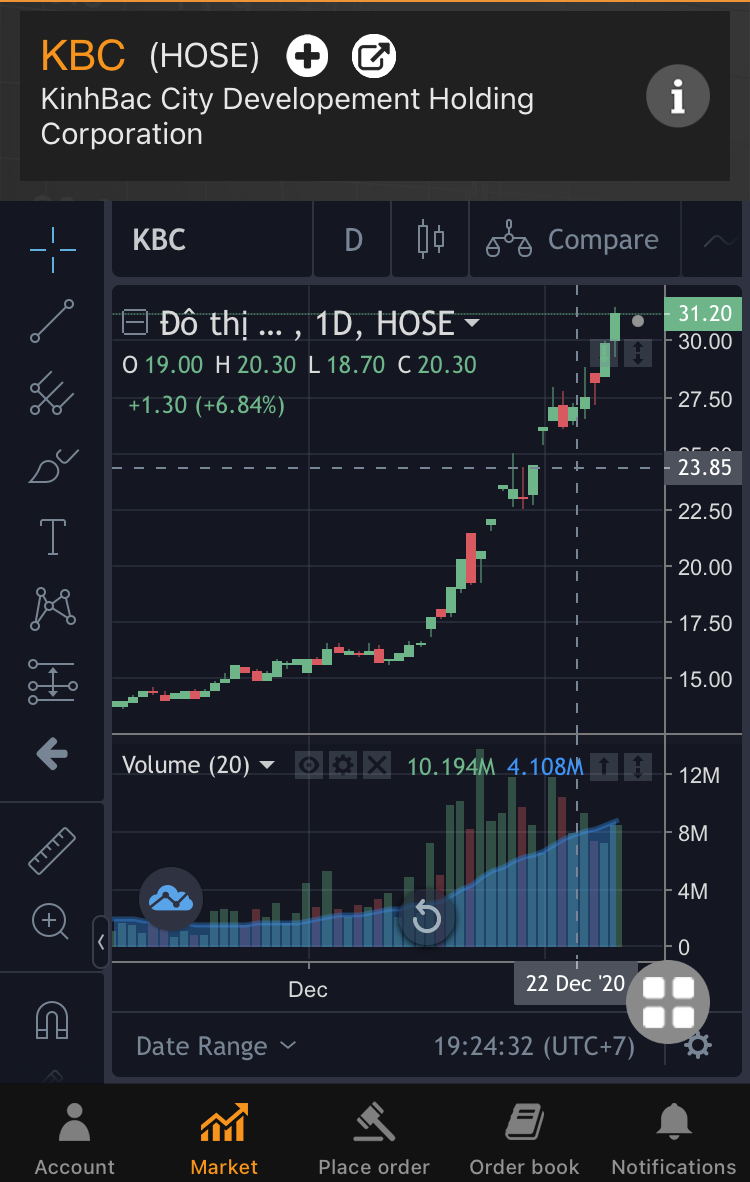
Task: Click the +1.30 (+6.84%) change value
Action: tap(207, 405)
